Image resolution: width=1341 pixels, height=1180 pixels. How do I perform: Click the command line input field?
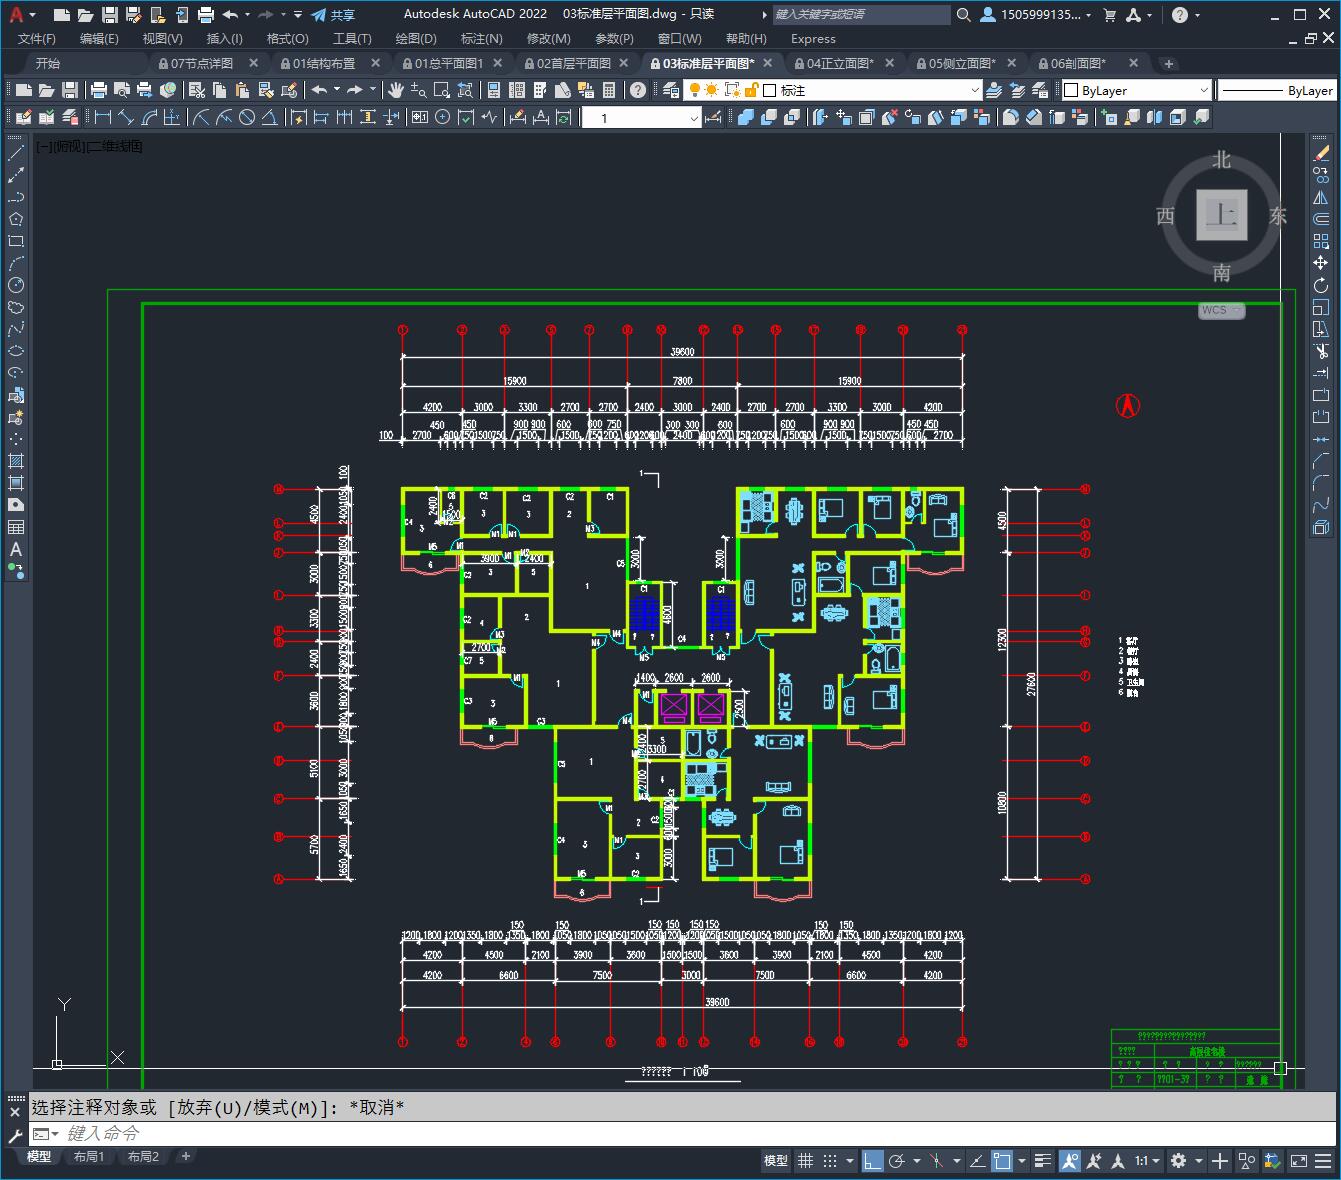coord(680,1134)
